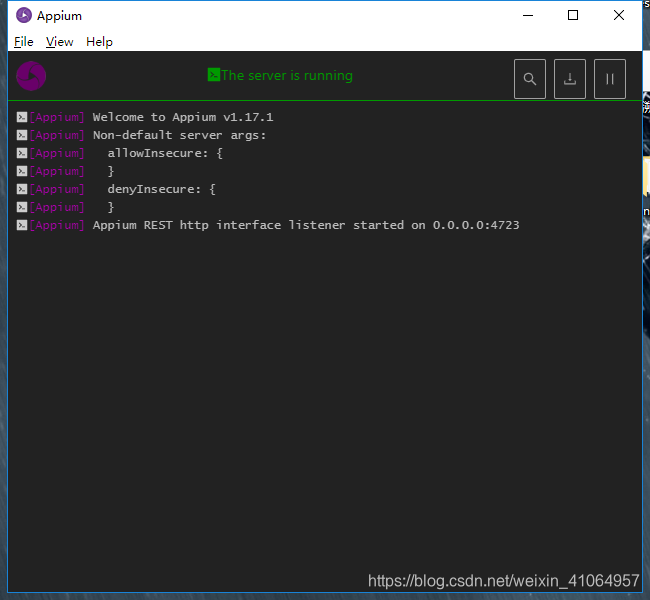Open the View menu
The height and width of the screenshot is (600, 650).
(59, 42)
